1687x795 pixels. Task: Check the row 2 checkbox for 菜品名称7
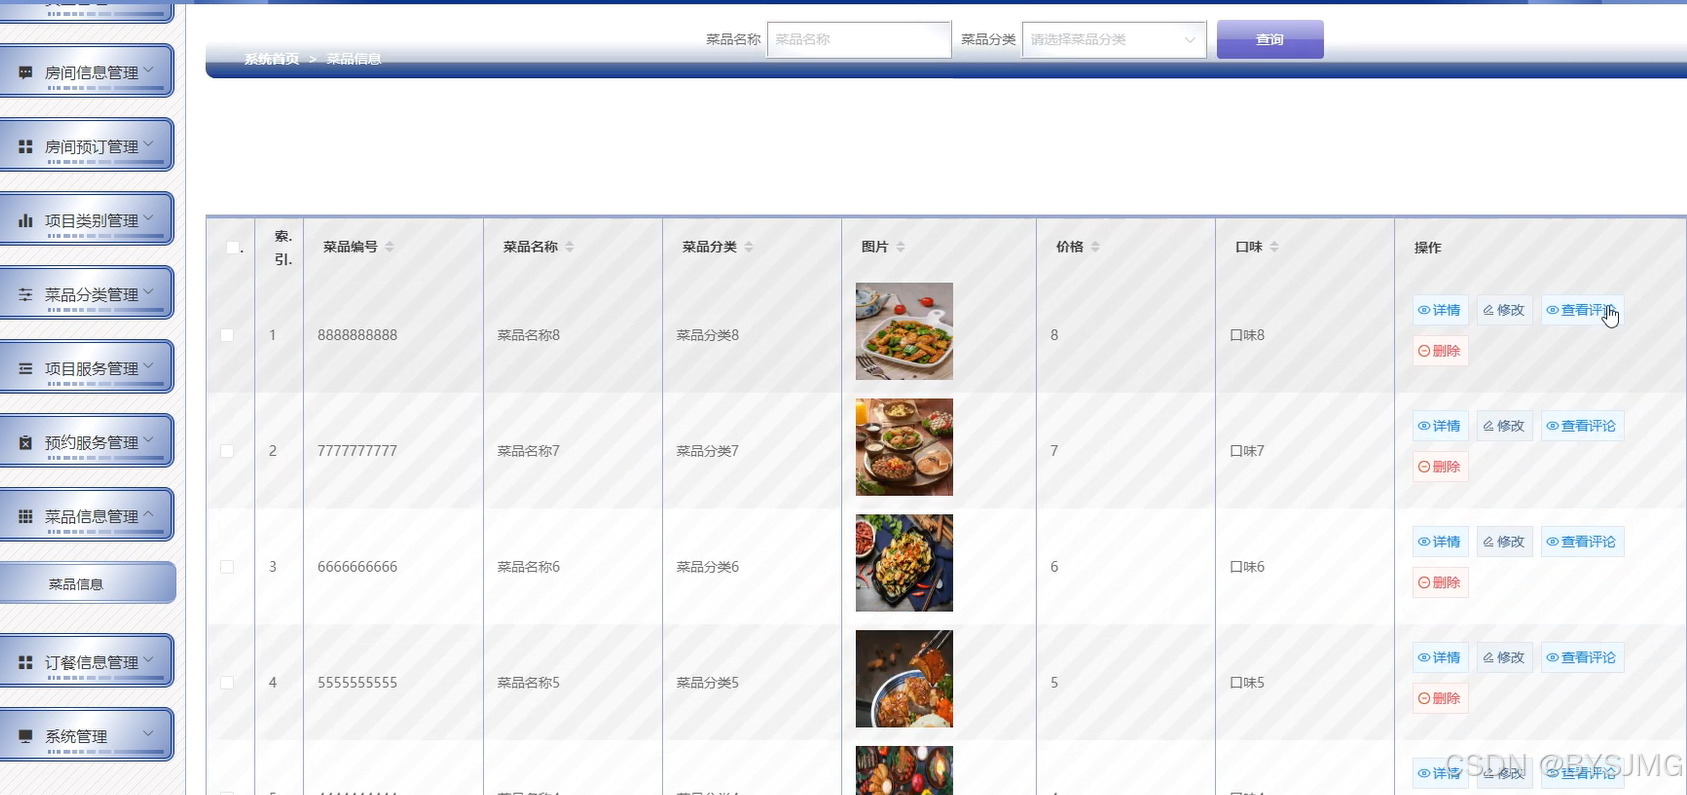point(227,451)
